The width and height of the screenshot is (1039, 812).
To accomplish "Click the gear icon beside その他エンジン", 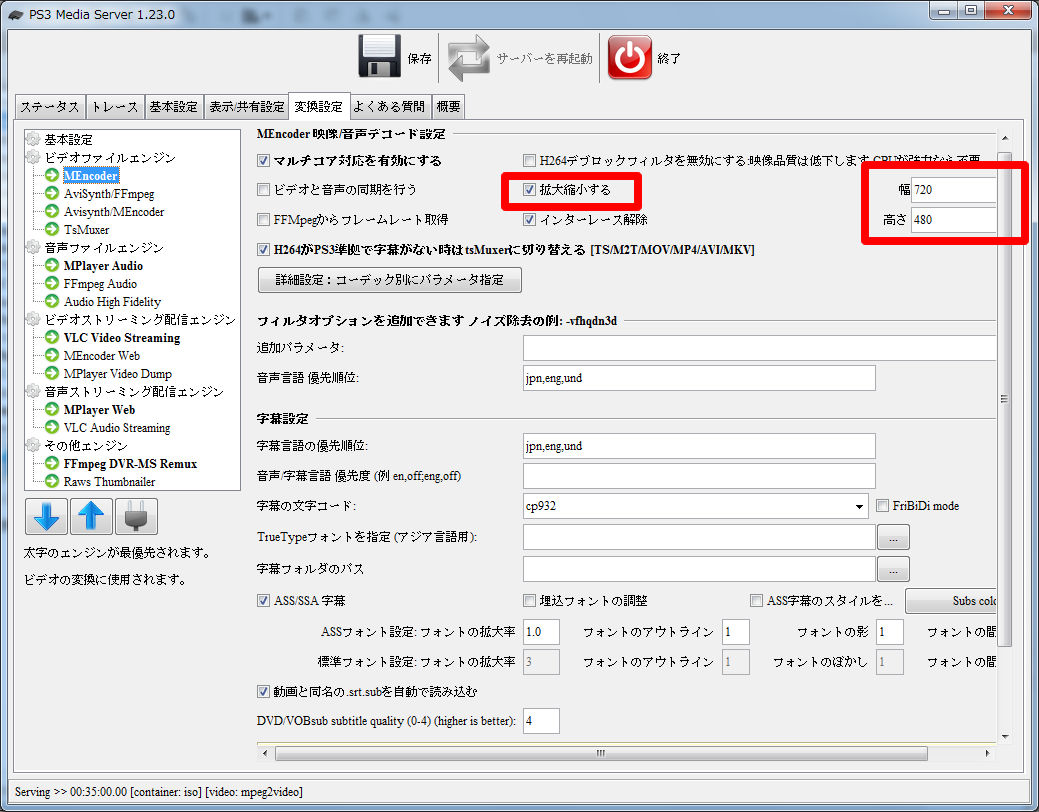I will coord(33,445).
